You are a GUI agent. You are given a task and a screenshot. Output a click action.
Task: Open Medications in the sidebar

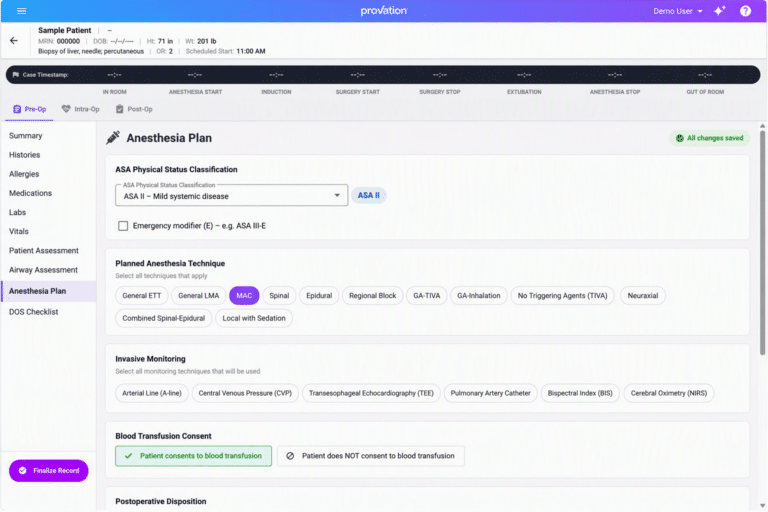click(x=30, y=193)
